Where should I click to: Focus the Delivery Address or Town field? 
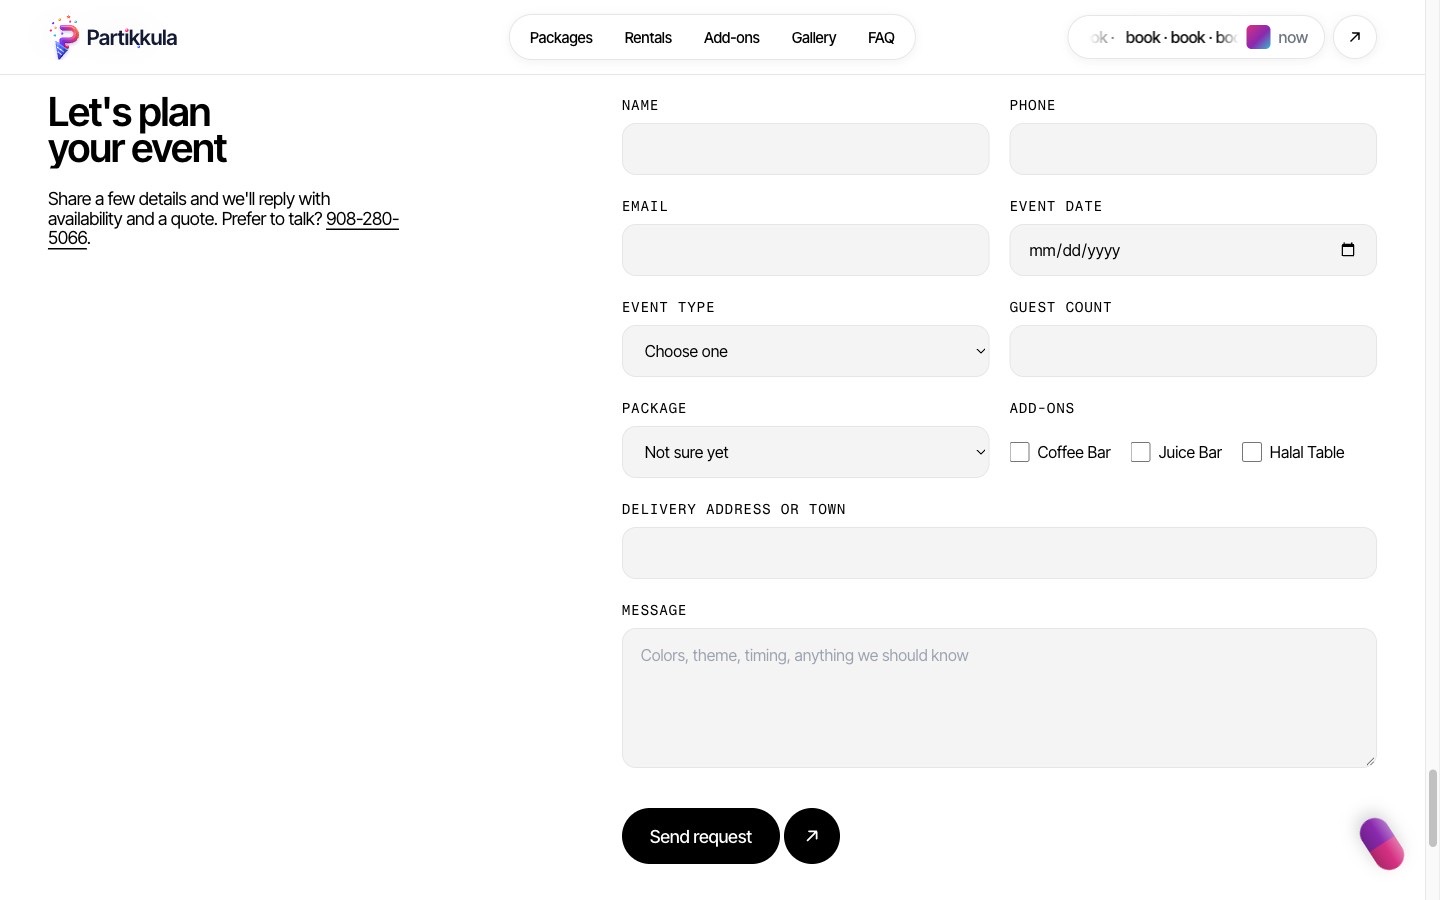tap(999, 553)
